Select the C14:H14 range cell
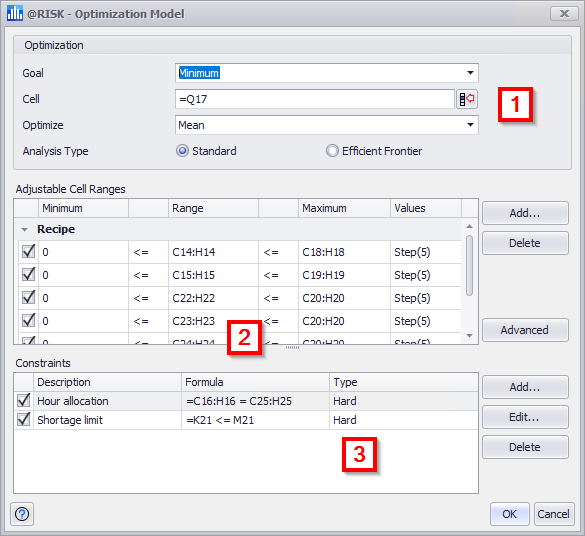585x536 pixels. [213, 252]
